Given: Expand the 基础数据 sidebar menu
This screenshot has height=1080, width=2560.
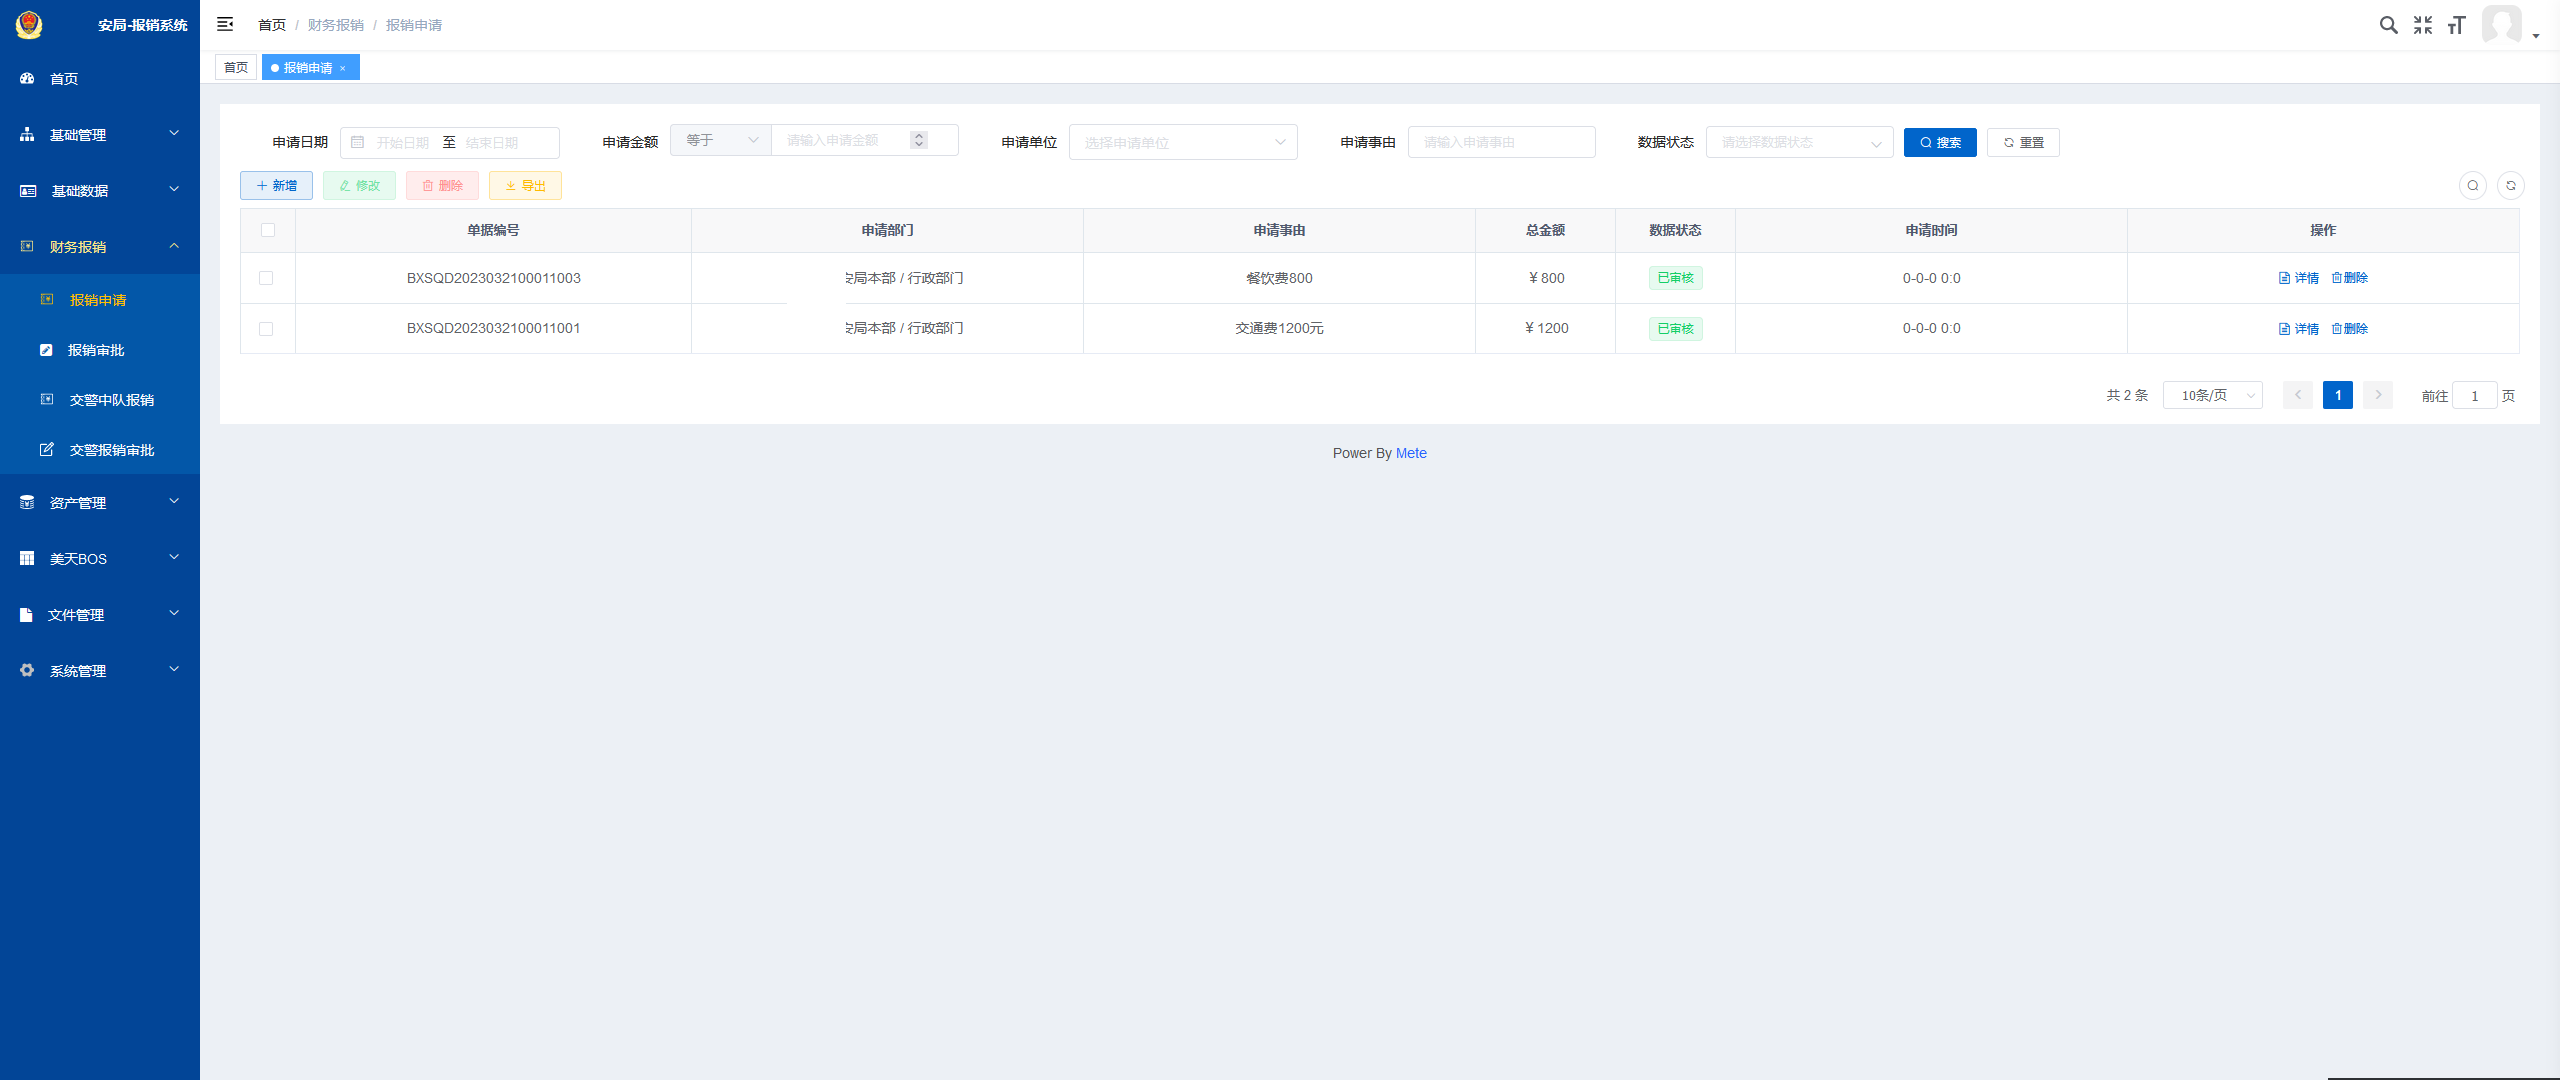Looking at the screenshot, I should (x=100, y=190).
